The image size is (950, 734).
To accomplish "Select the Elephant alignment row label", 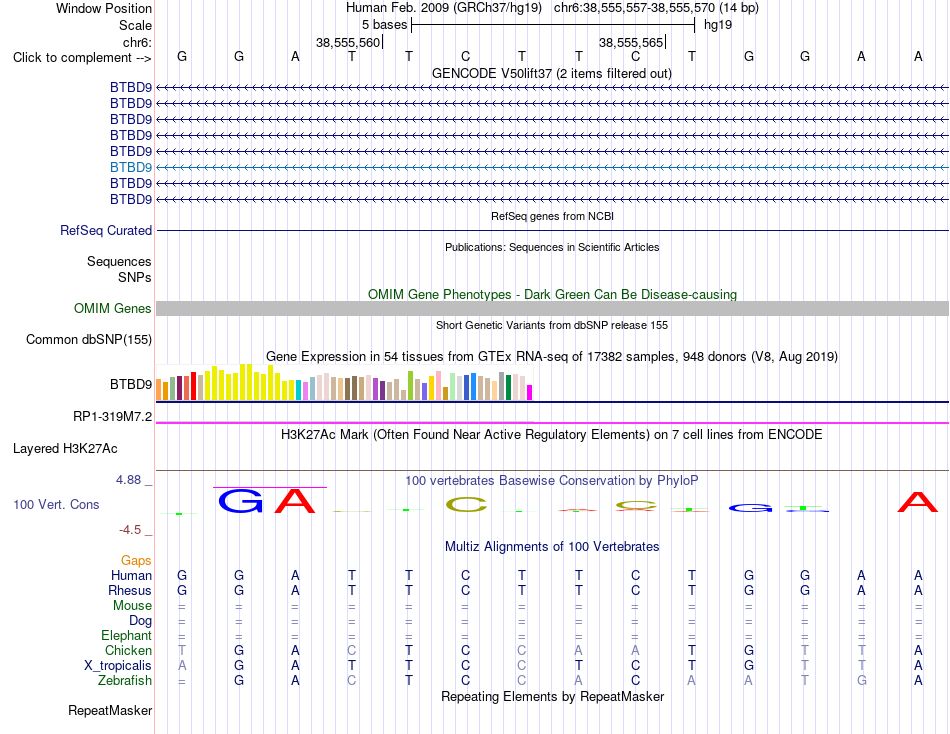I will (x=127, y=636).
